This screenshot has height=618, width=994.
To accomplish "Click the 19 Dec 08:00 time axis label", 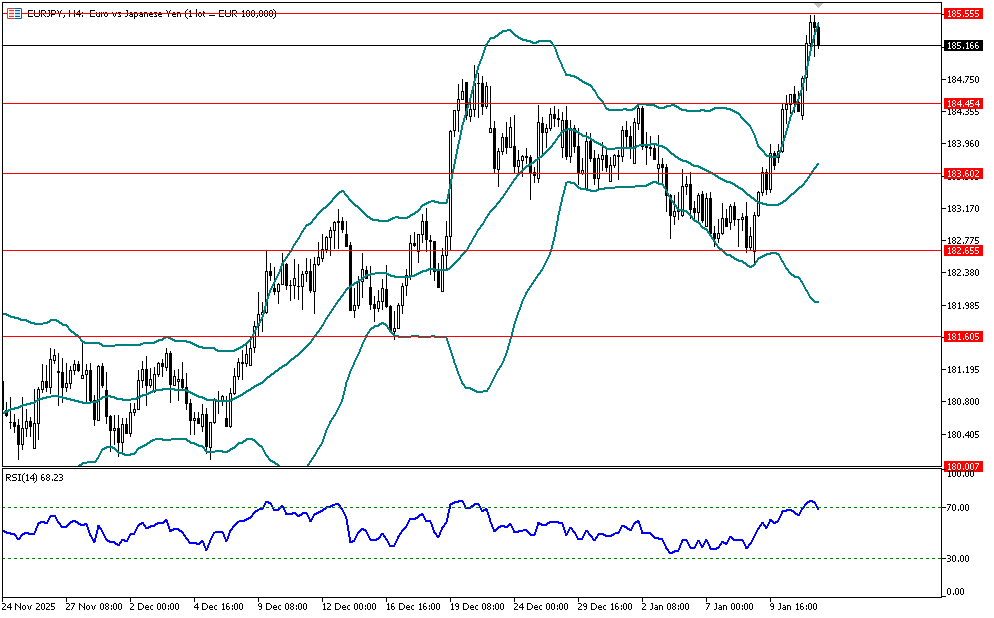I will [x=476, y=606].
